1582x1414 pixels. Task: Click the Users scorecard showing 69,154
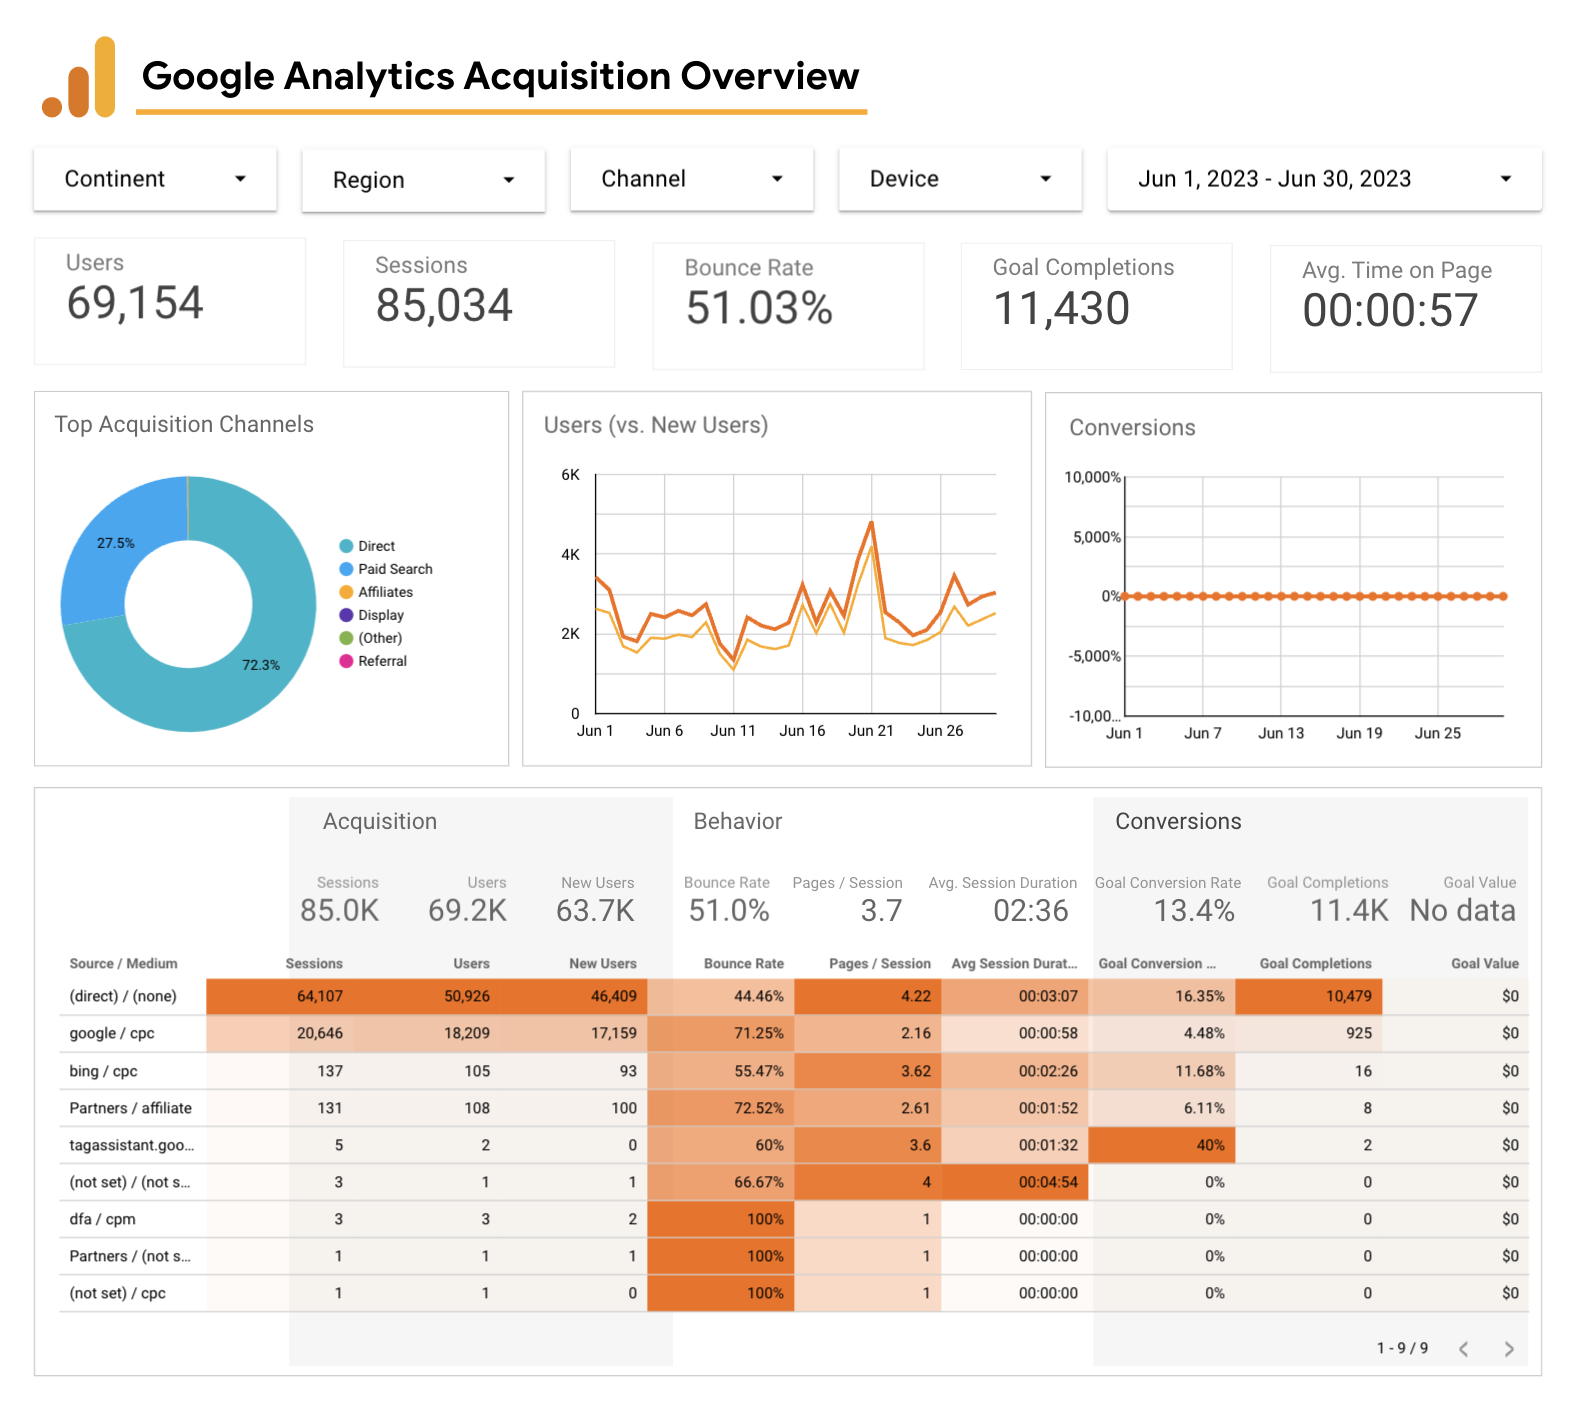pos(170,301)
